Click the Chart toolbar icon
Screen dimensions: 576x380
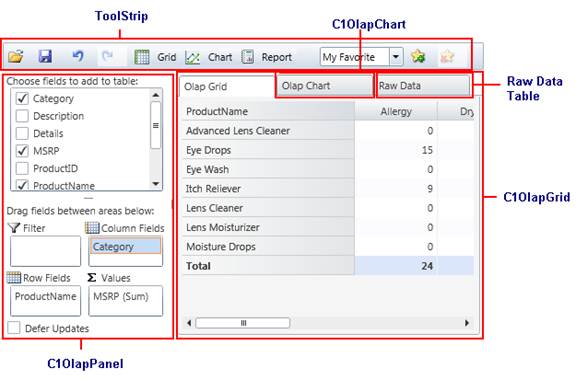pos(192,57)
